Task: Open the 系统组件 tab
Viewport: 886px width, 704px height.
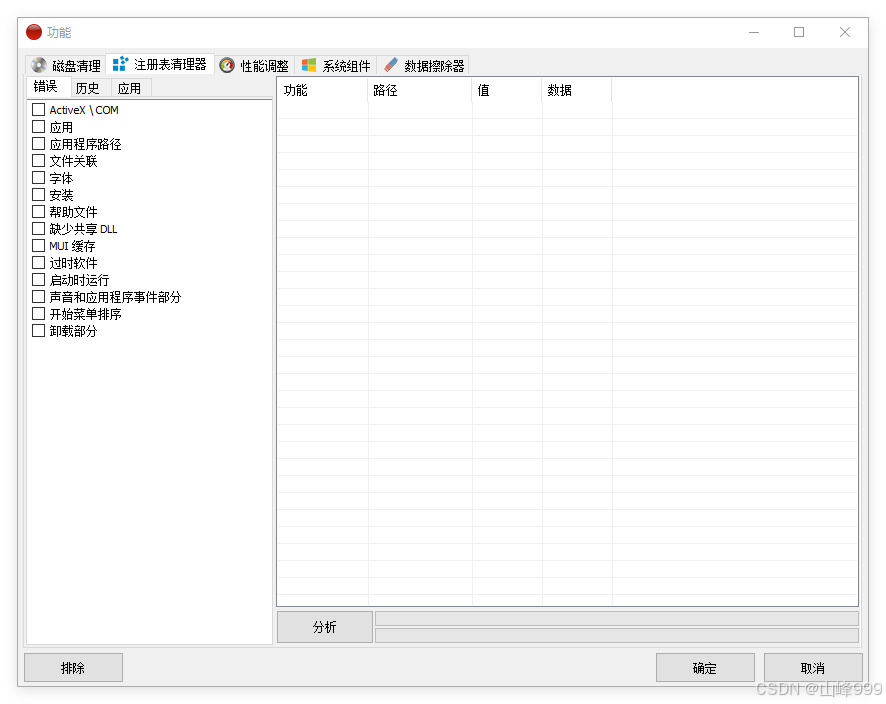Action: coord(336,66)
